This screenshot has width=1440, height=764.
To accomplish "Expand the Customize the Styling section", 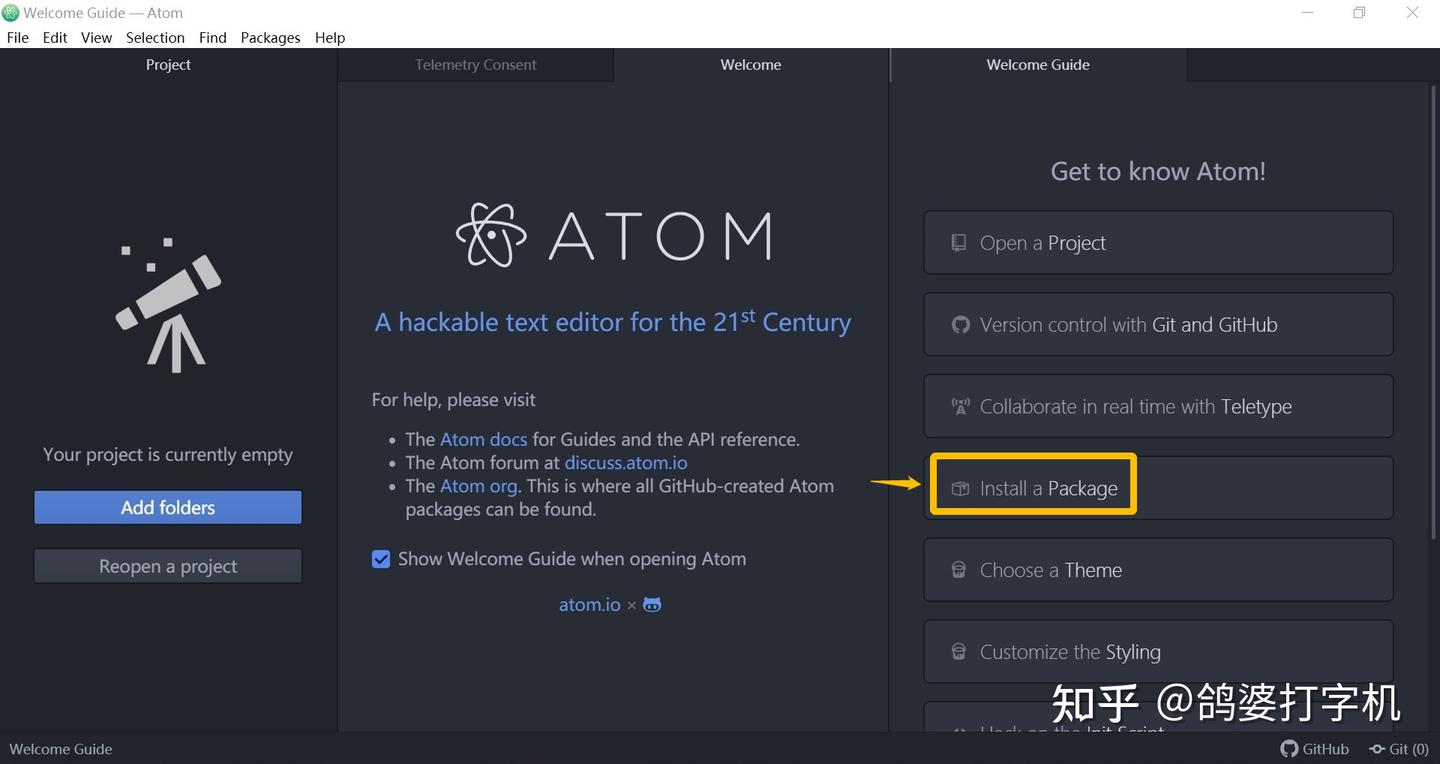I will click(x=1157, y=651).
